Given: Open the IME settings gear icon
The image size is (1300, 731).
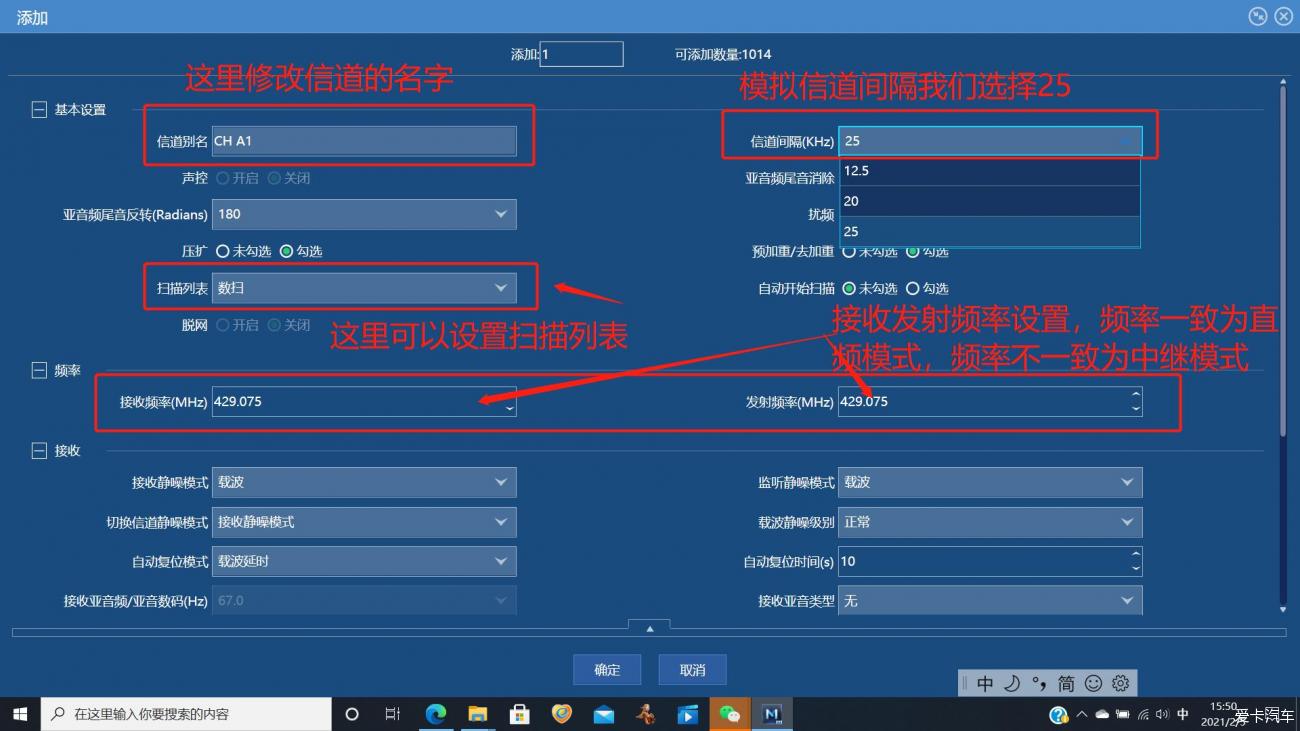Looking at the screenshot, I should [x=1120, y=683].
